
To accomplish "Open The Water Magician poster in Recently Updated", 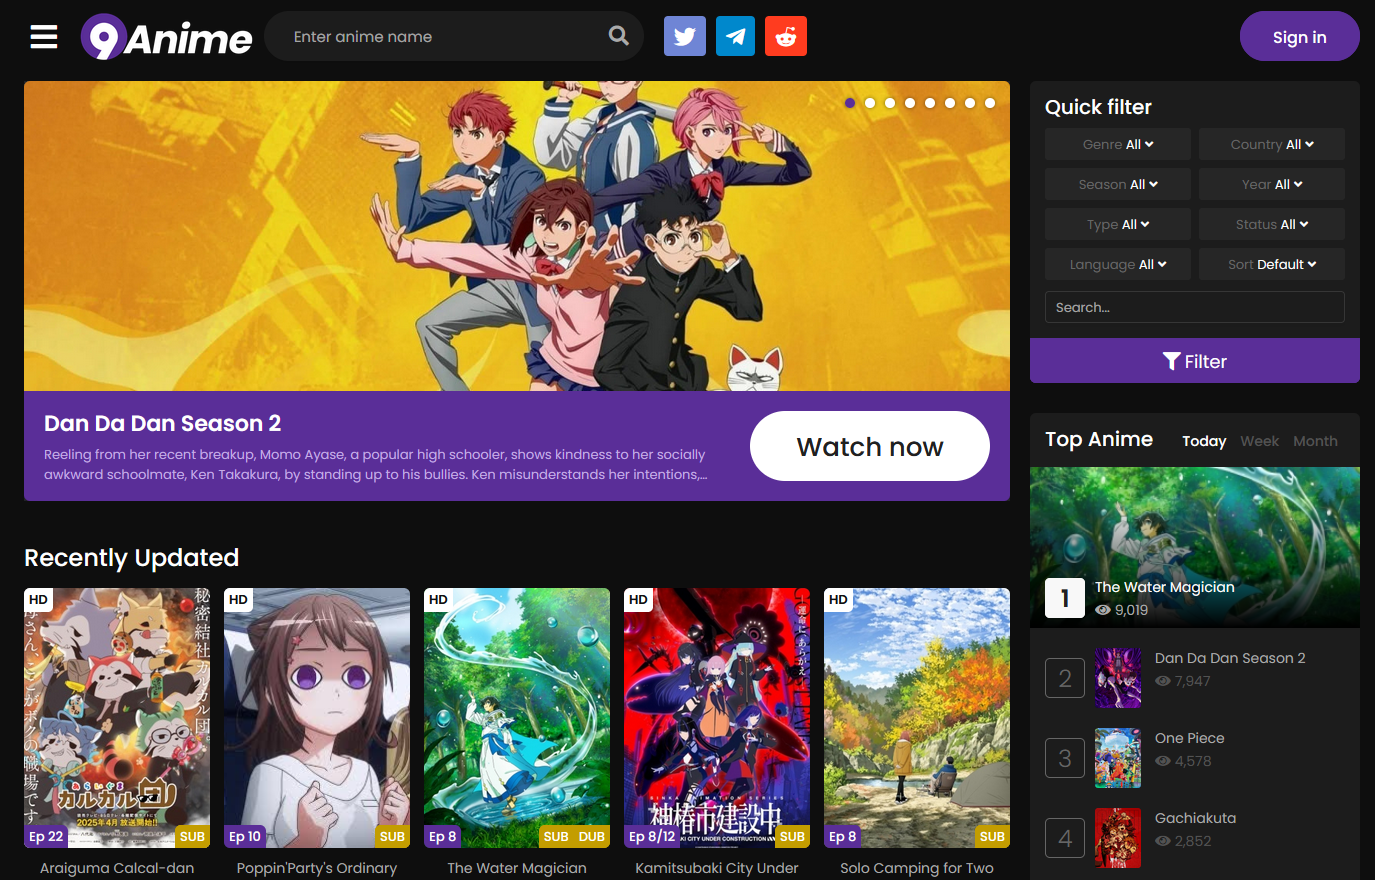I will coord(517,718).
